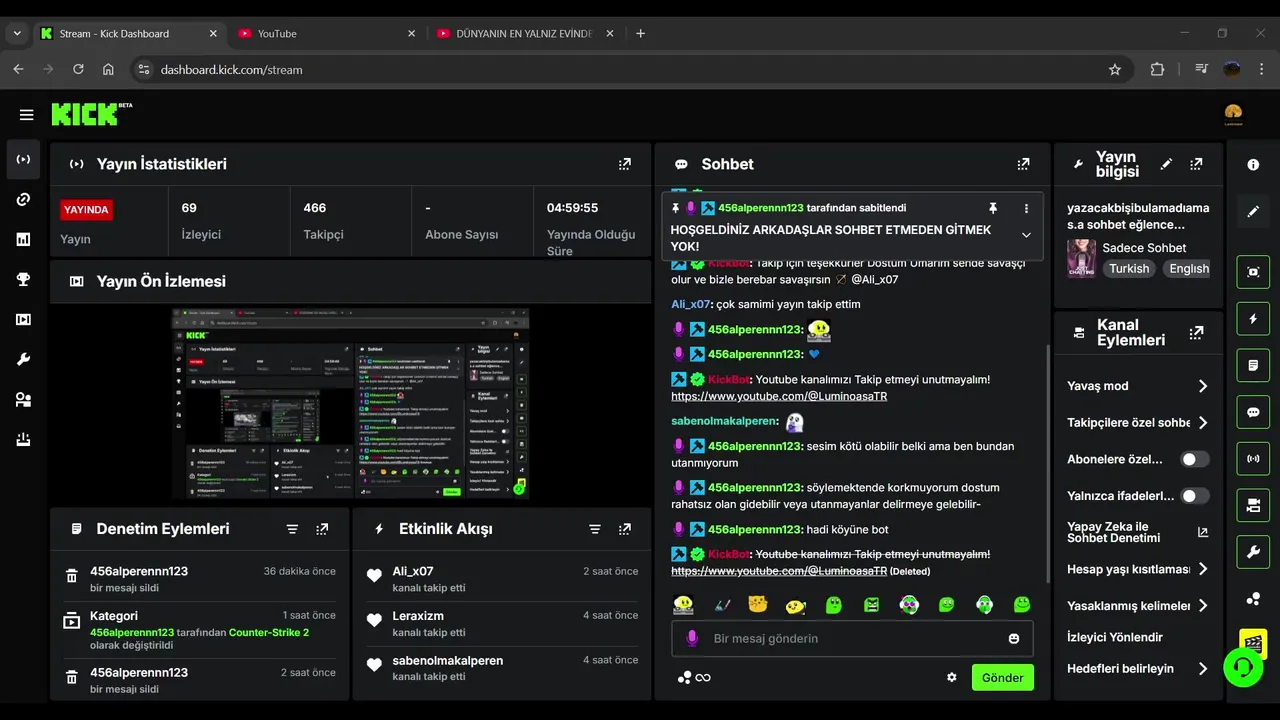The image size is (1280, 720).
Task: Toggle the wrench stream-info widget in the right toolbar
Action: tap(1253, 552)
